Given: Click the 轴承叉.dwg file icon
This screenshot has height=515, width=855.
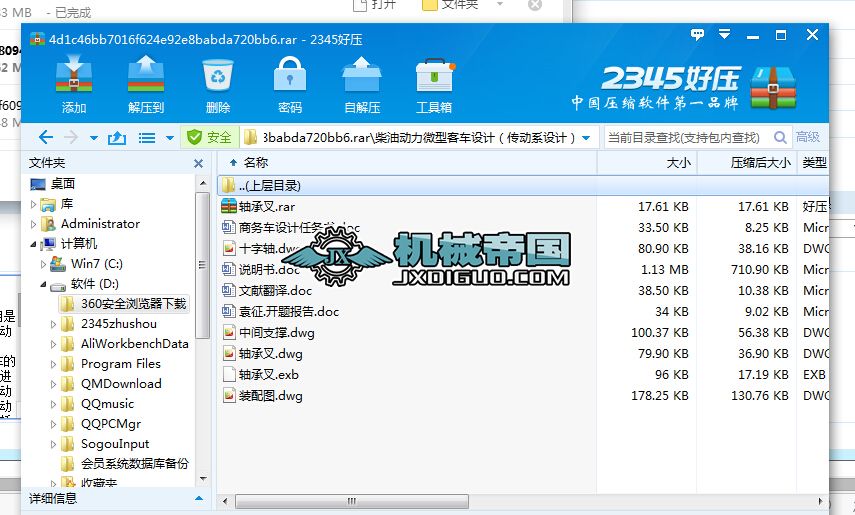Looking at the screenshot, I should pyautogui.click(x=228, y=354).
